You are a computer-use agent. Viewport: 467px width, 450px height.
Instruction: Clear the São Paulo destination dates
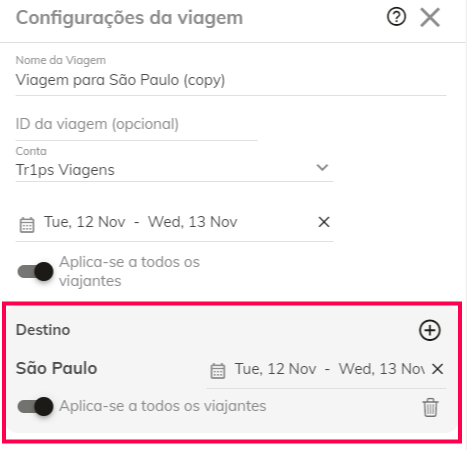(437, 369)
